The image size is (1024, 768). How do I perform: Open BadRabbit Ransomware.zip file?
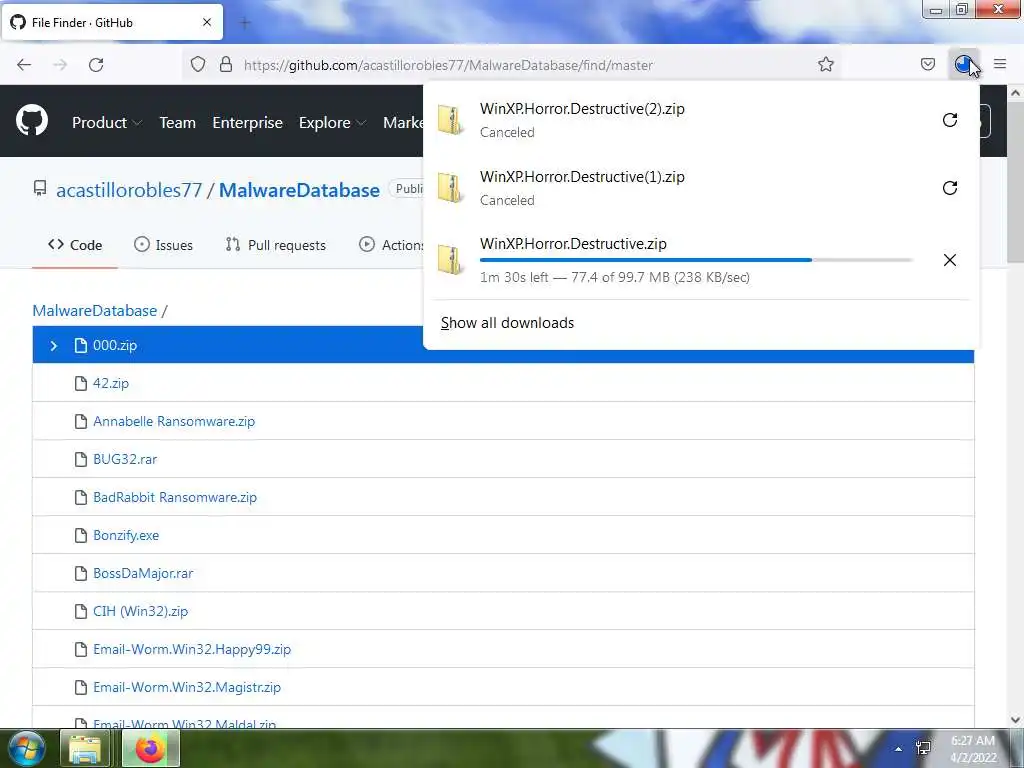click(175, 497)
